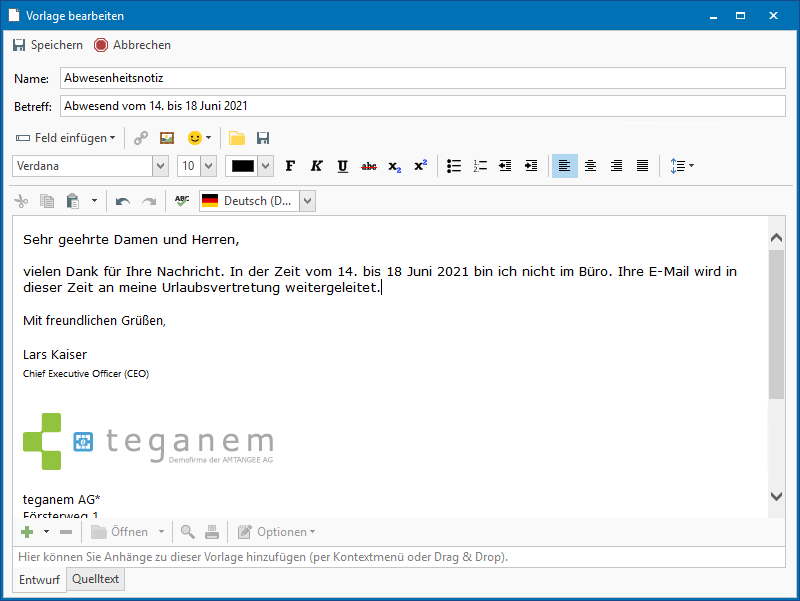Open the Deutsch language dropdown

click(x=307, y=201)
